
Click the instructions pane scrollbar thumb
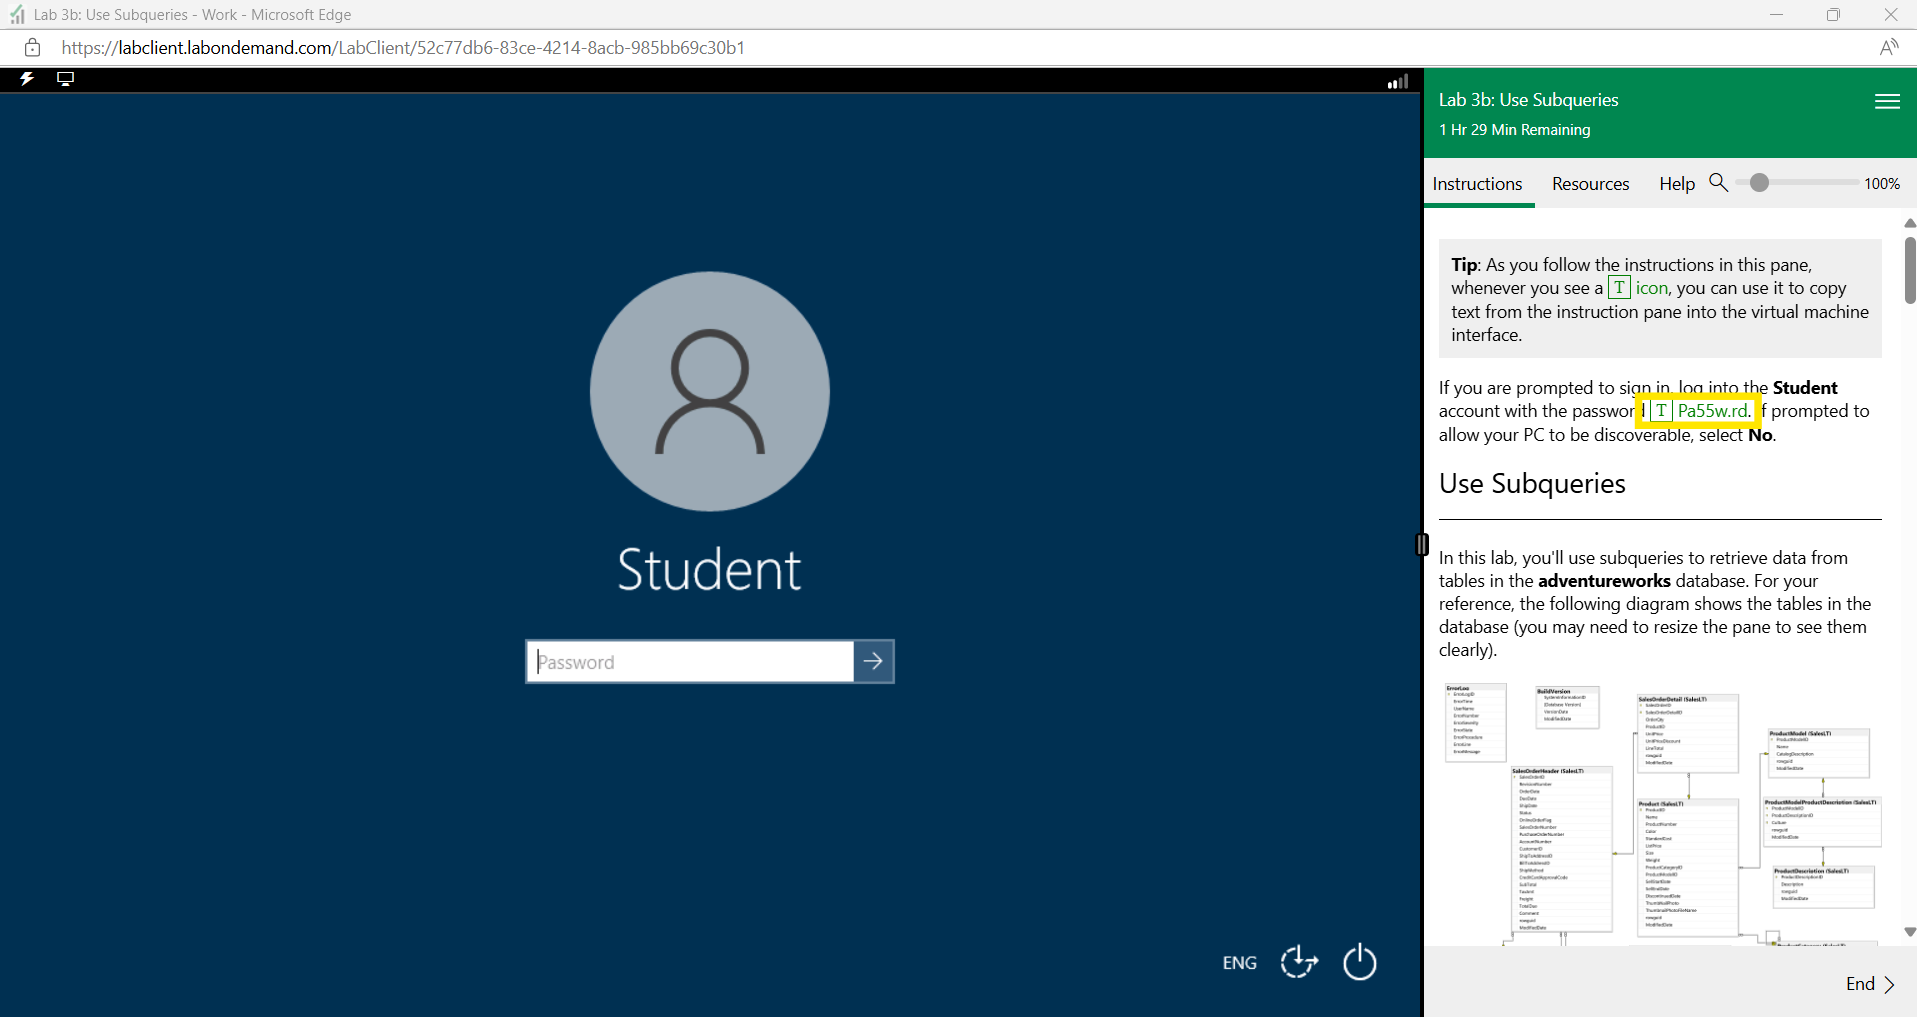1909,270
